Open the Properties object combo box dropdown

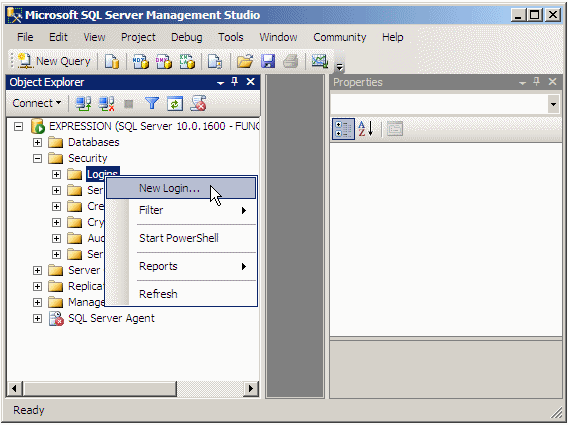[x=553, y=104]
